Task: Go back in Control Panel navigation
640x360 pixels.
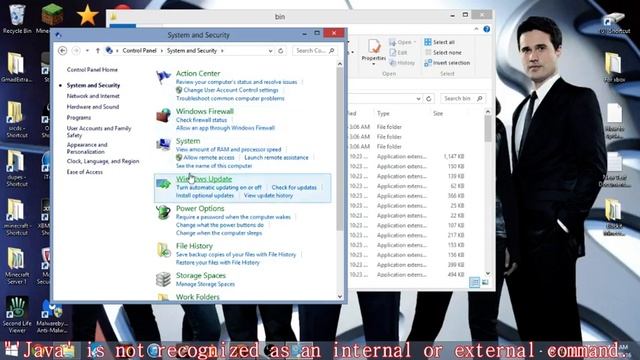Action: (62, 51)
